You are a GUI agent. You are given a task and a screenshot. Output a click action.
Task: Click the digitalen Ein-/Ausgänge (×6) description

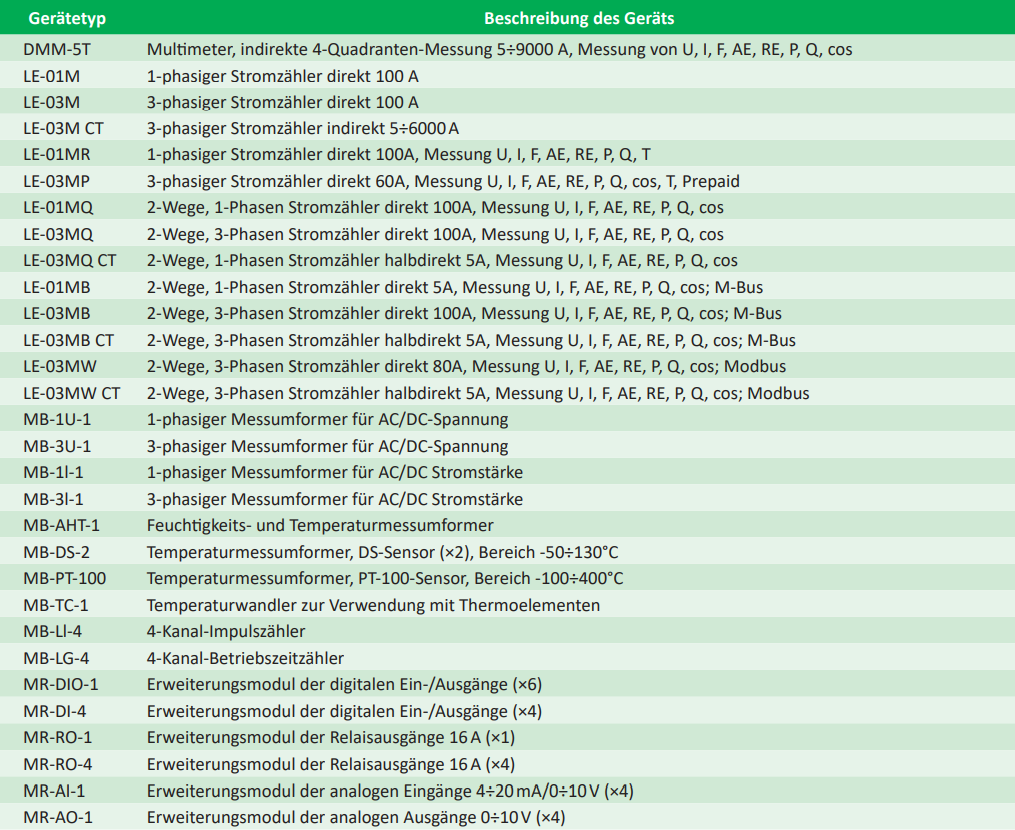click(344, 685)
